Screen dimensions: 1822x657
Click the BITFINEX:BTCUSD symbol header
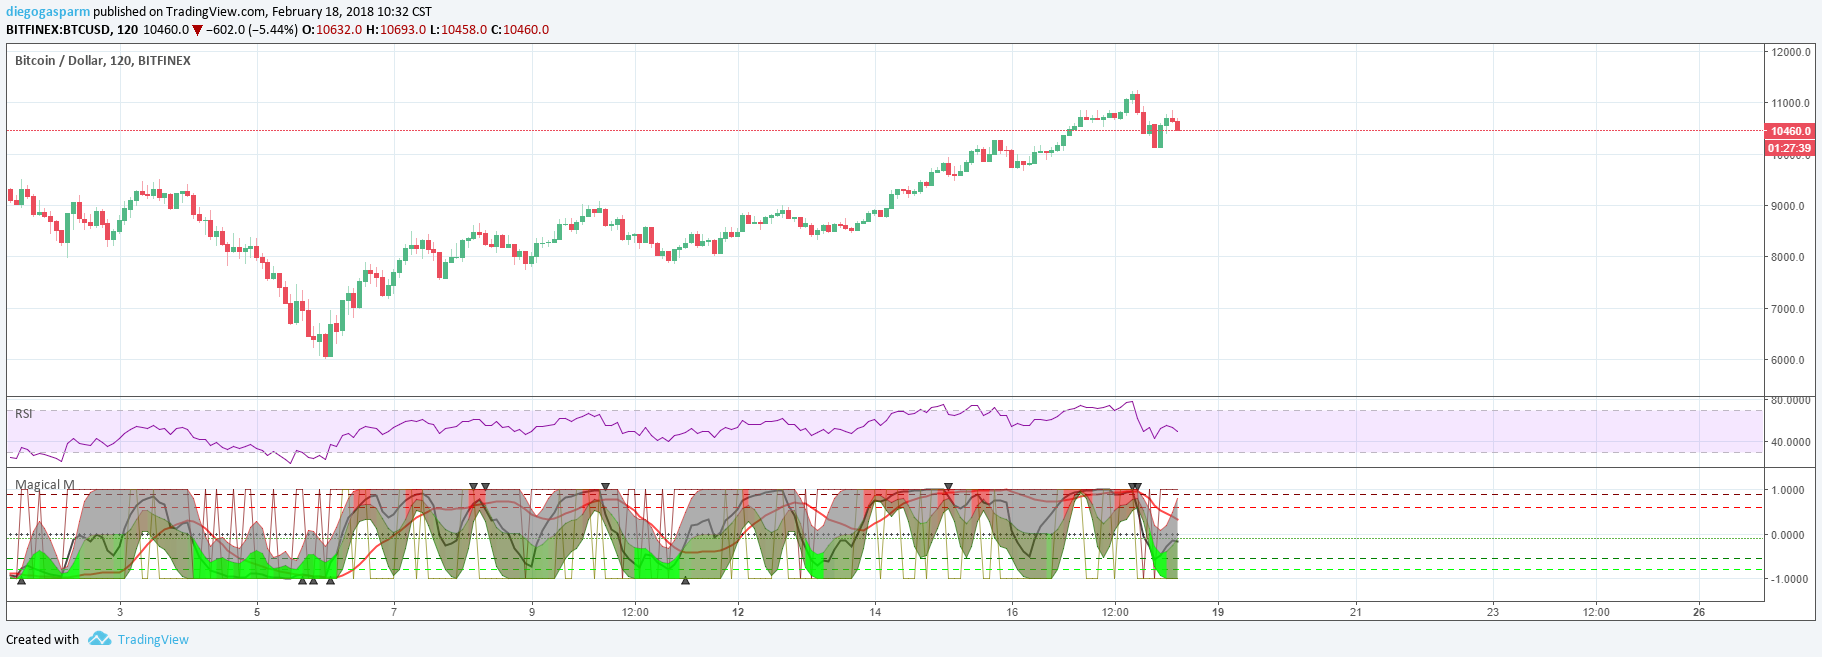click(59, 30)
